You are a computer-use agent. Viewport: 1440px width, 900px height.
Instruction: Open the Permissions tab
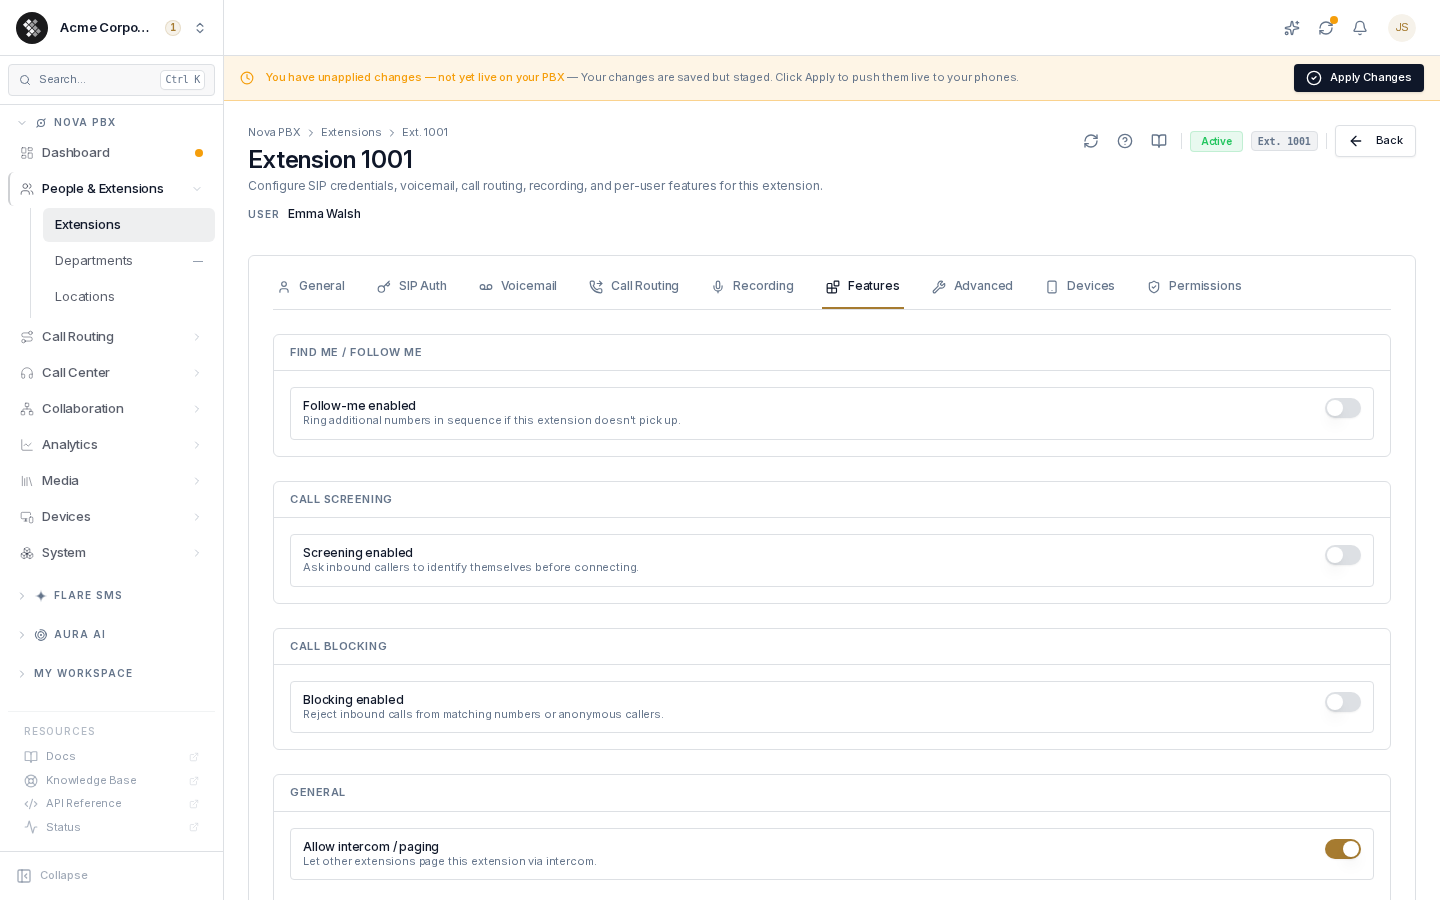1194,286
